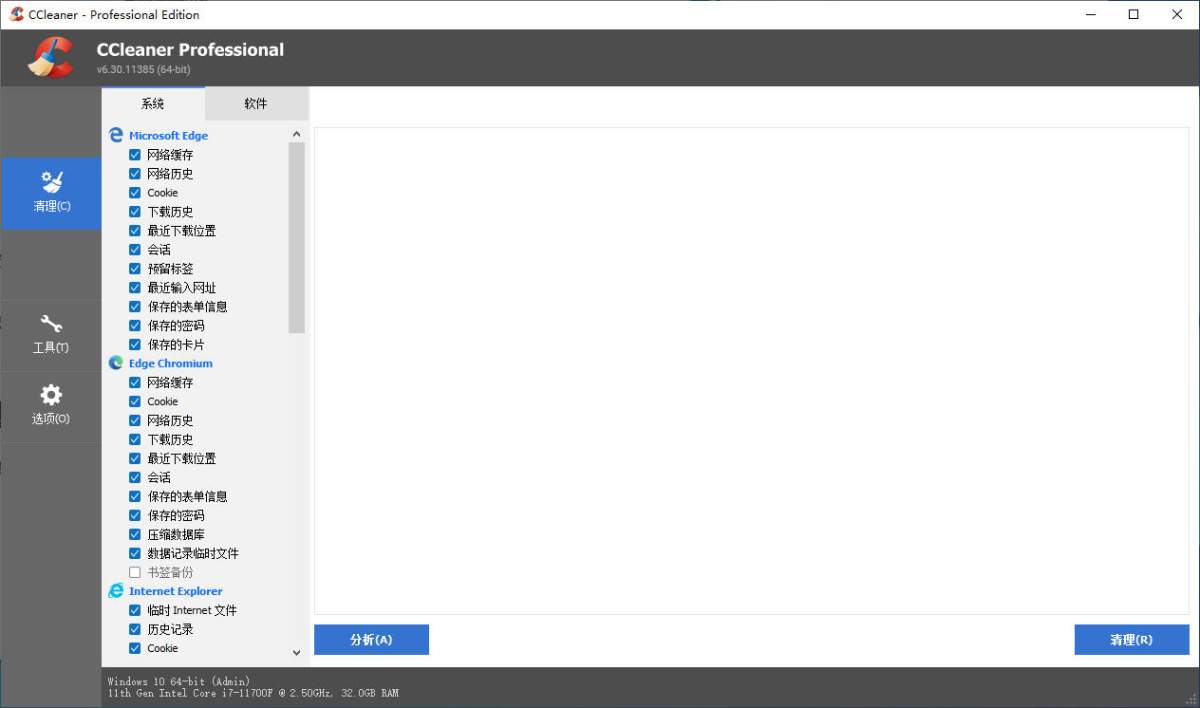Click the Microsoft Edge legacy icon
The width and height of the screenshot is (1200, 708).
pyautogui.click(x=116, y=135)
